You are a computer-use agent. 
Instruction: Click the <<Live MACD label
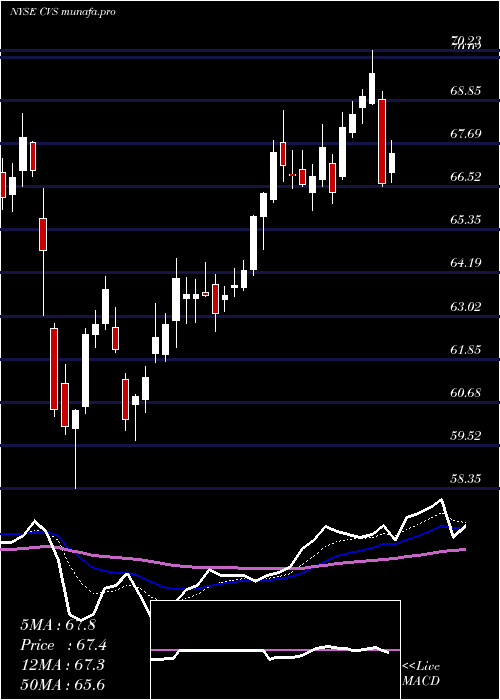click(421, 673)
